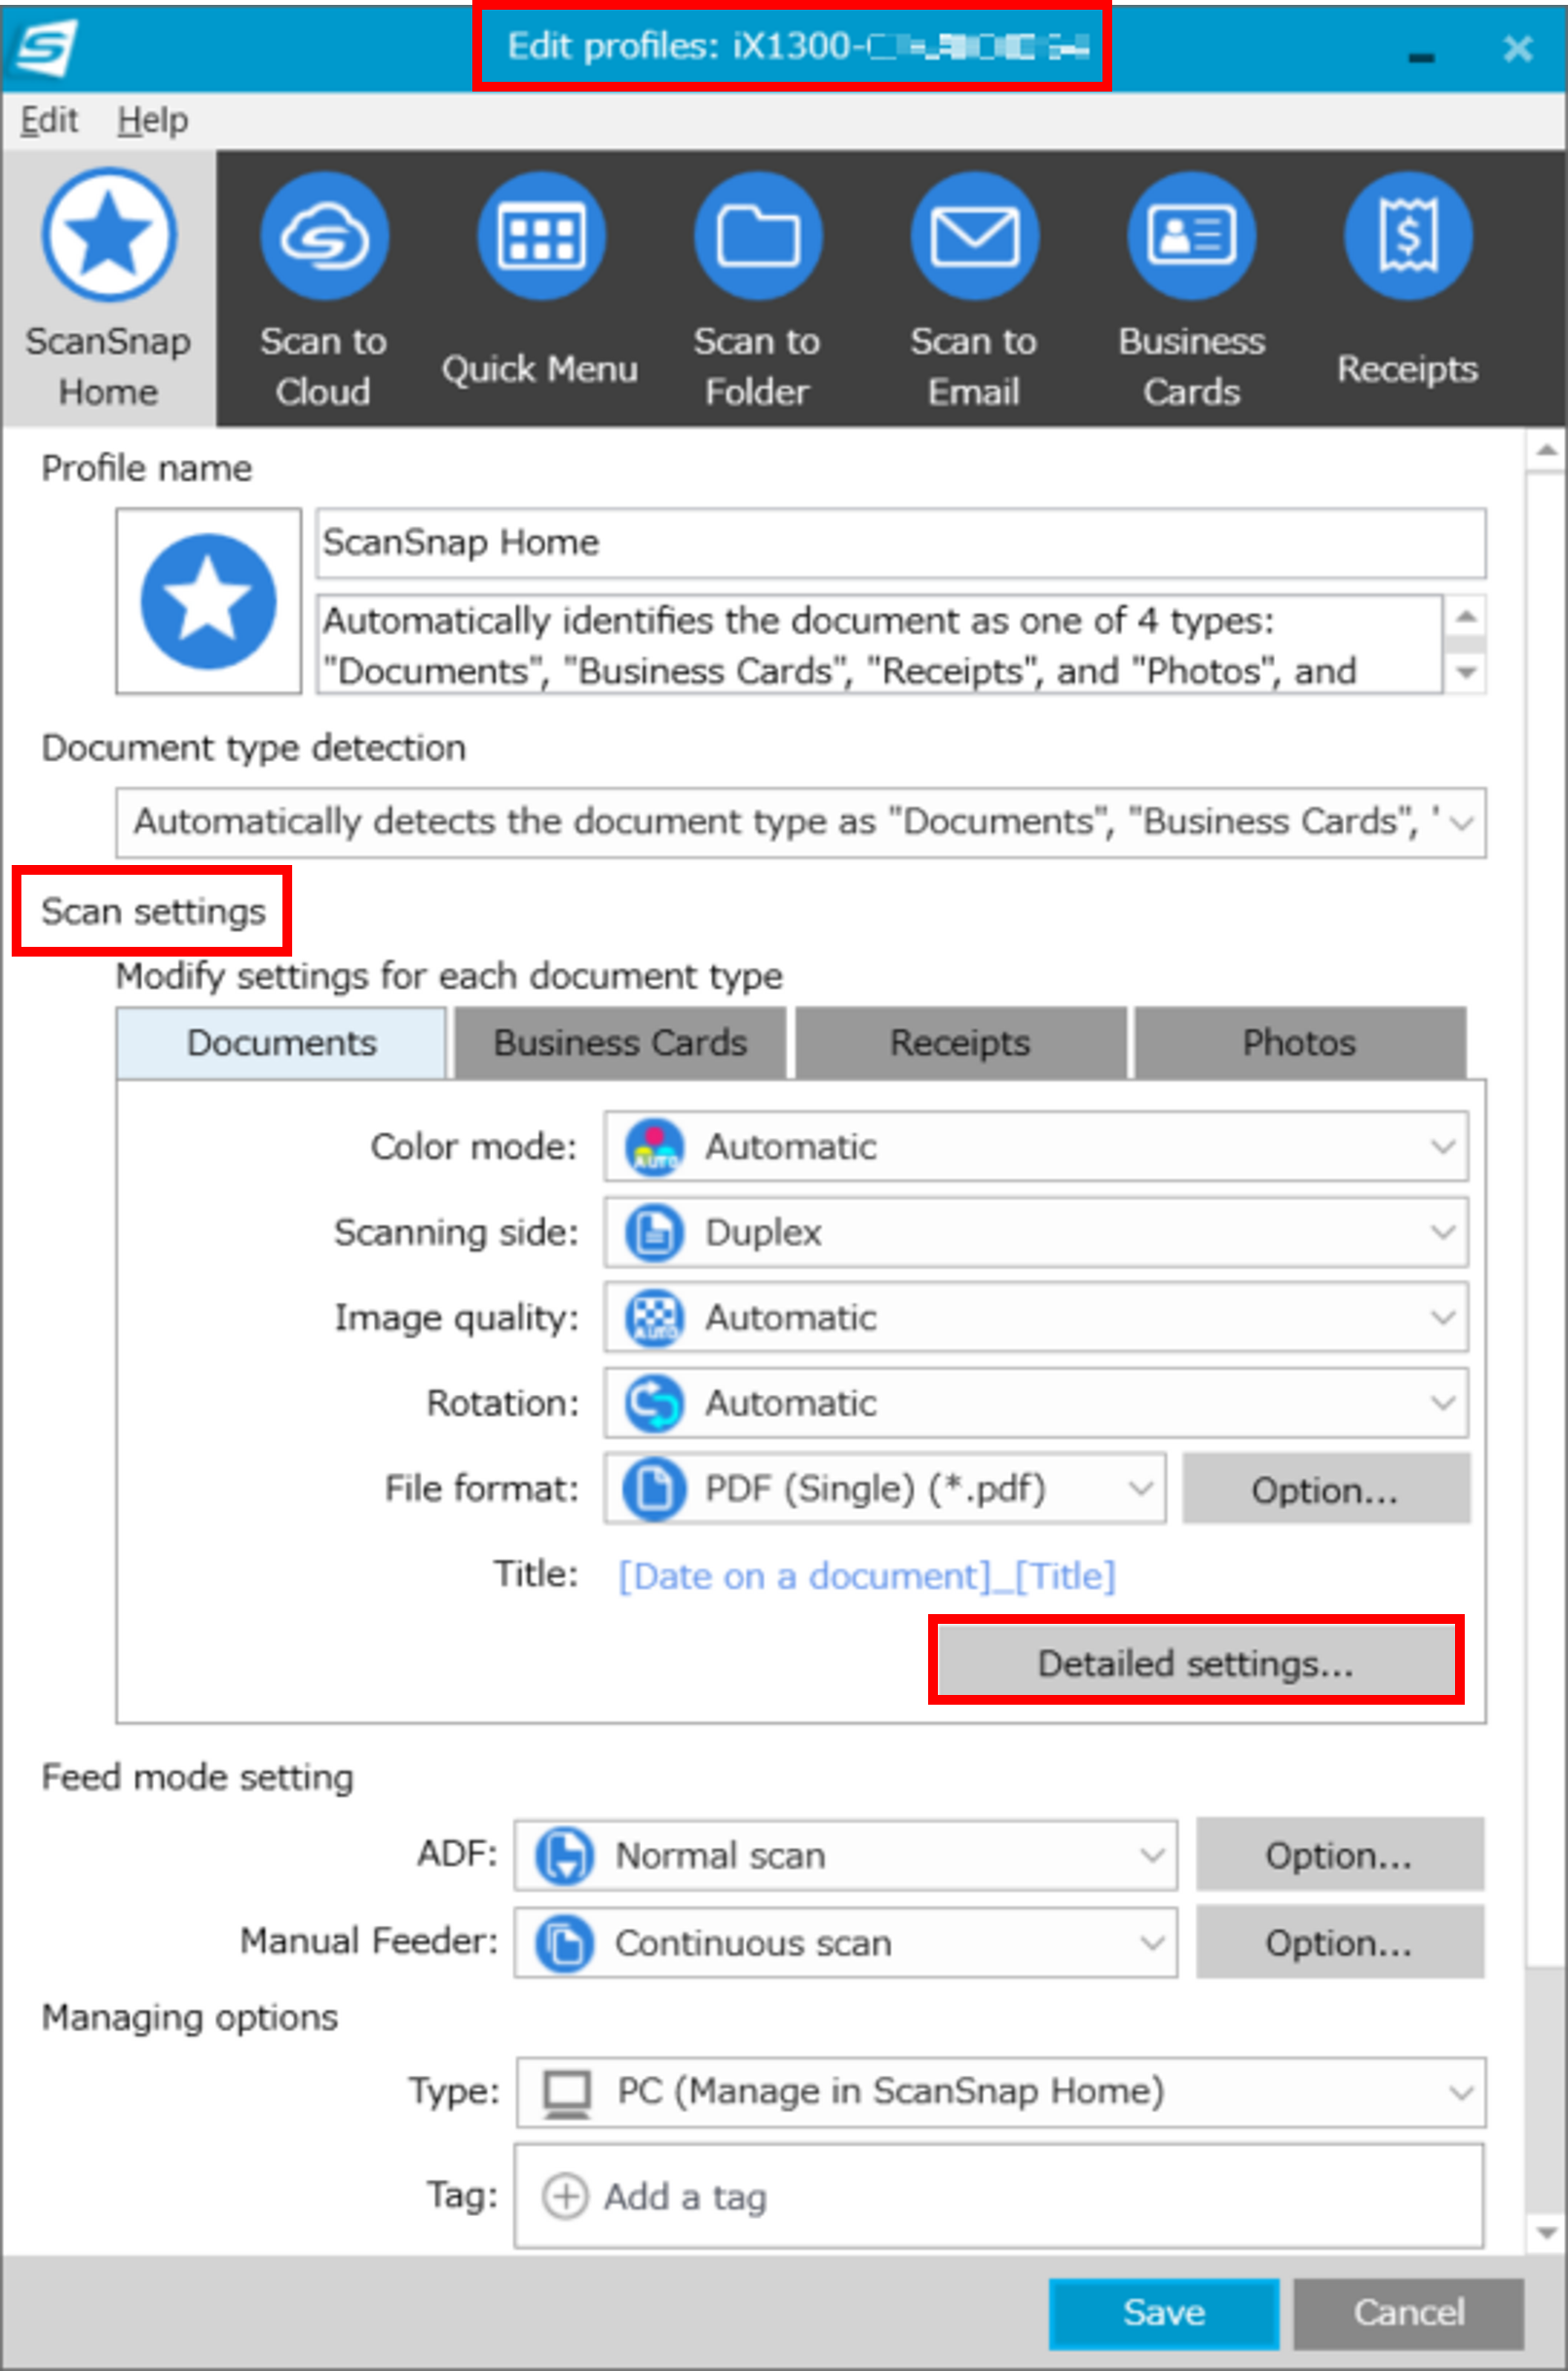Open Detailed settings
The height and width of the screenshot is (2371, 1568).
[x=1196, y=1663]
